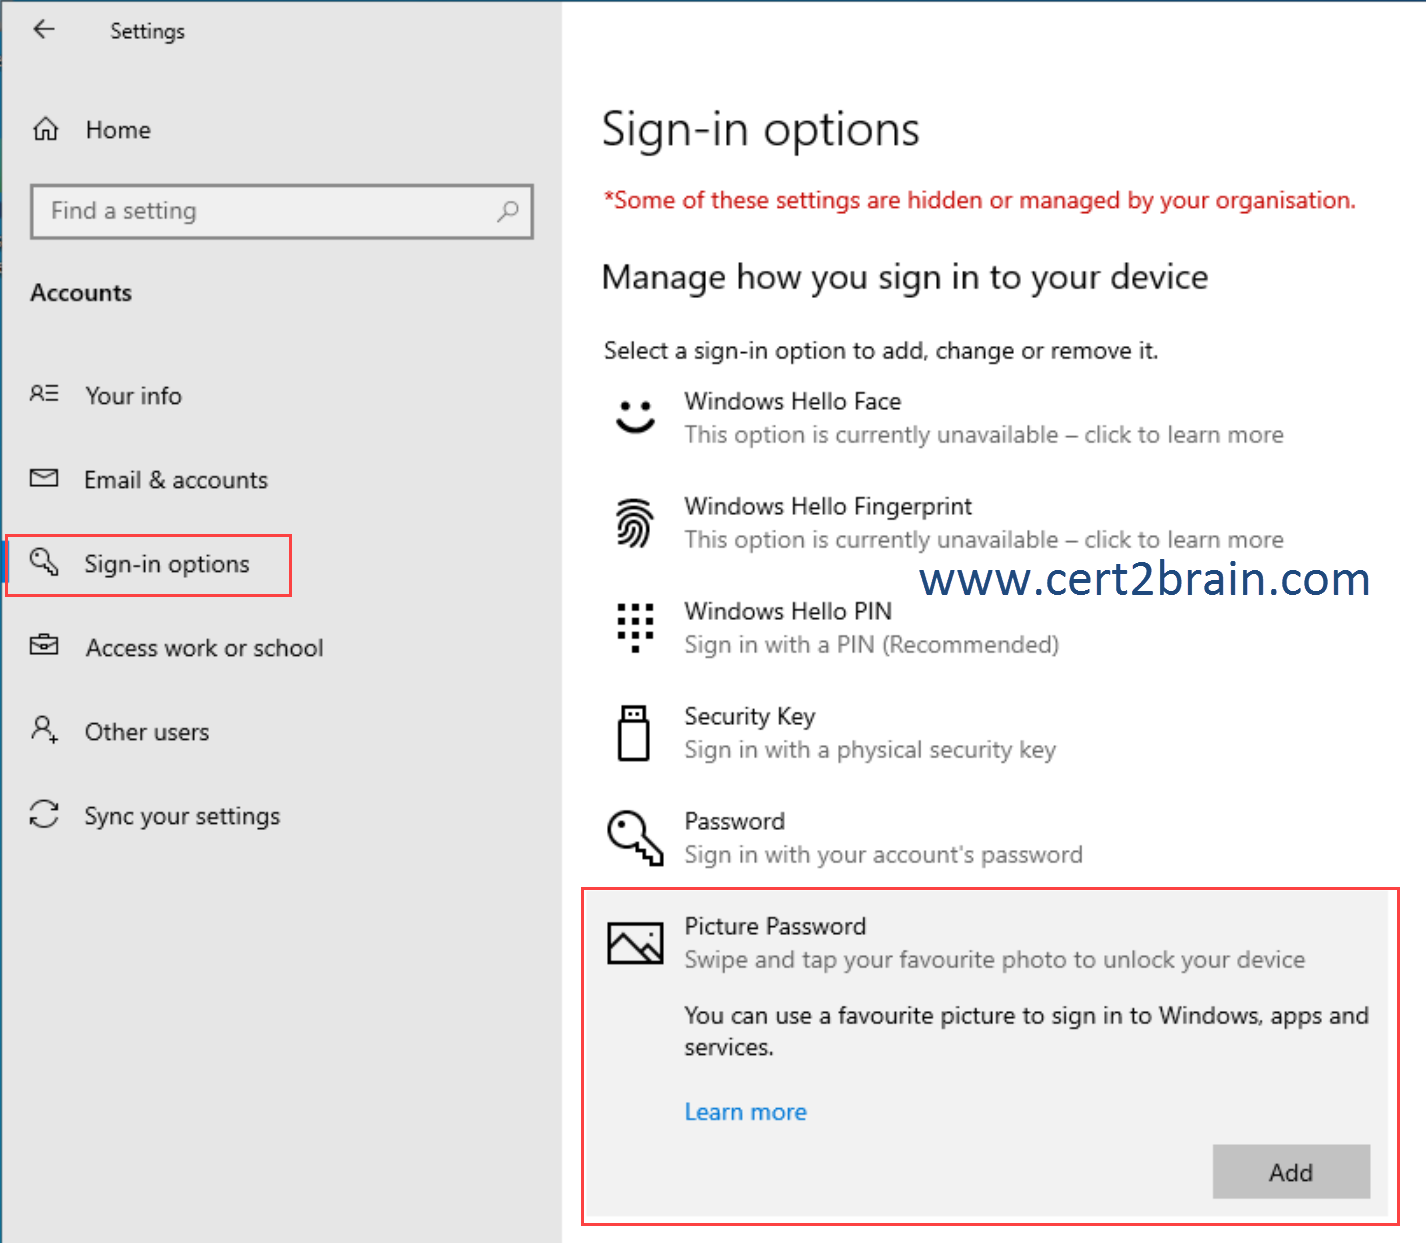Expand the Password sign-in option
This screenshot has height=1243, width=1426.
990,838
